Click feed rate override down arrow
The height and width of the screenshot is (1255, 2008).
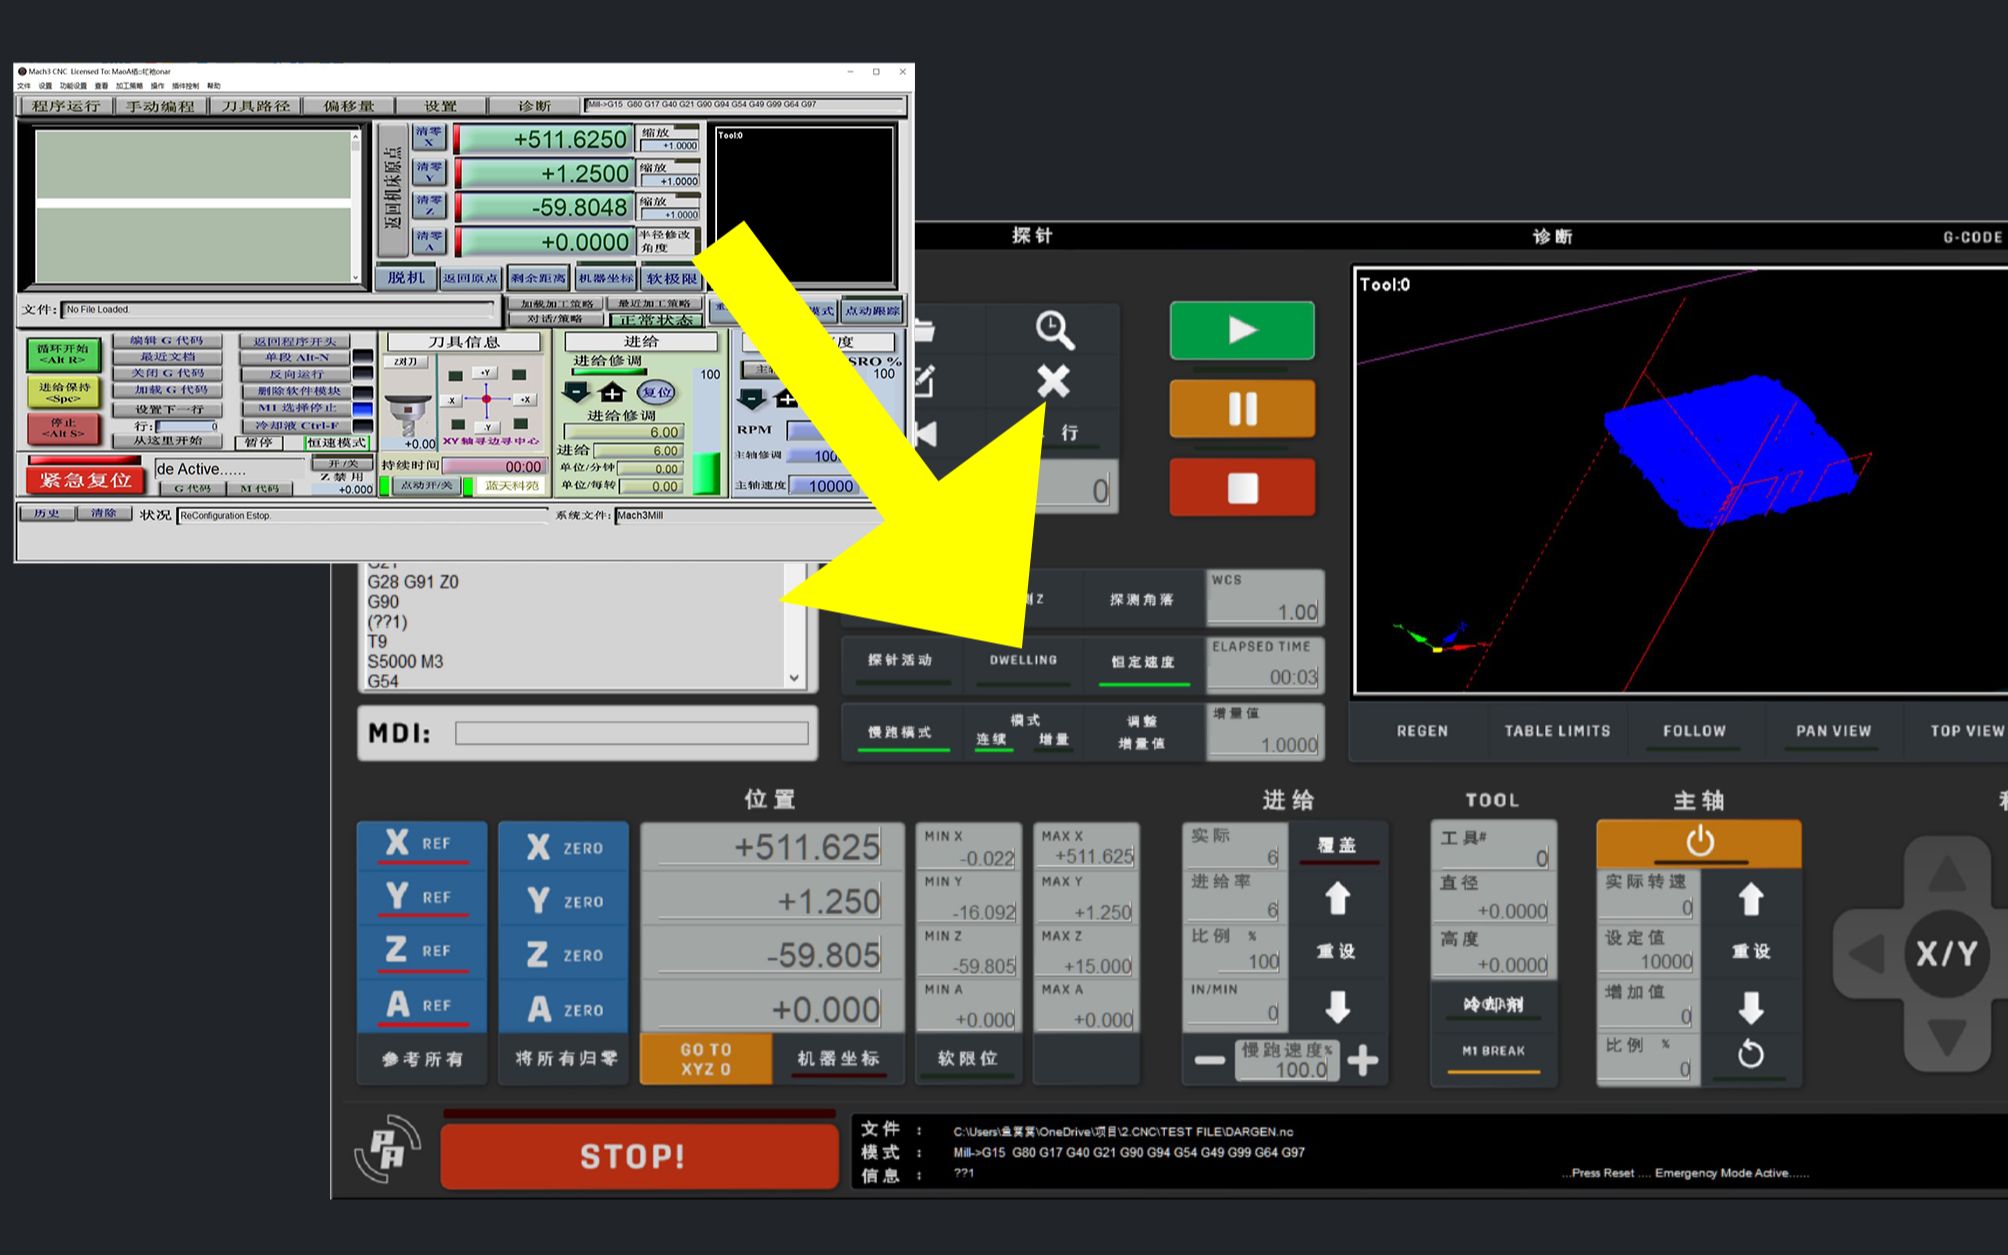click(1337, 1007)
